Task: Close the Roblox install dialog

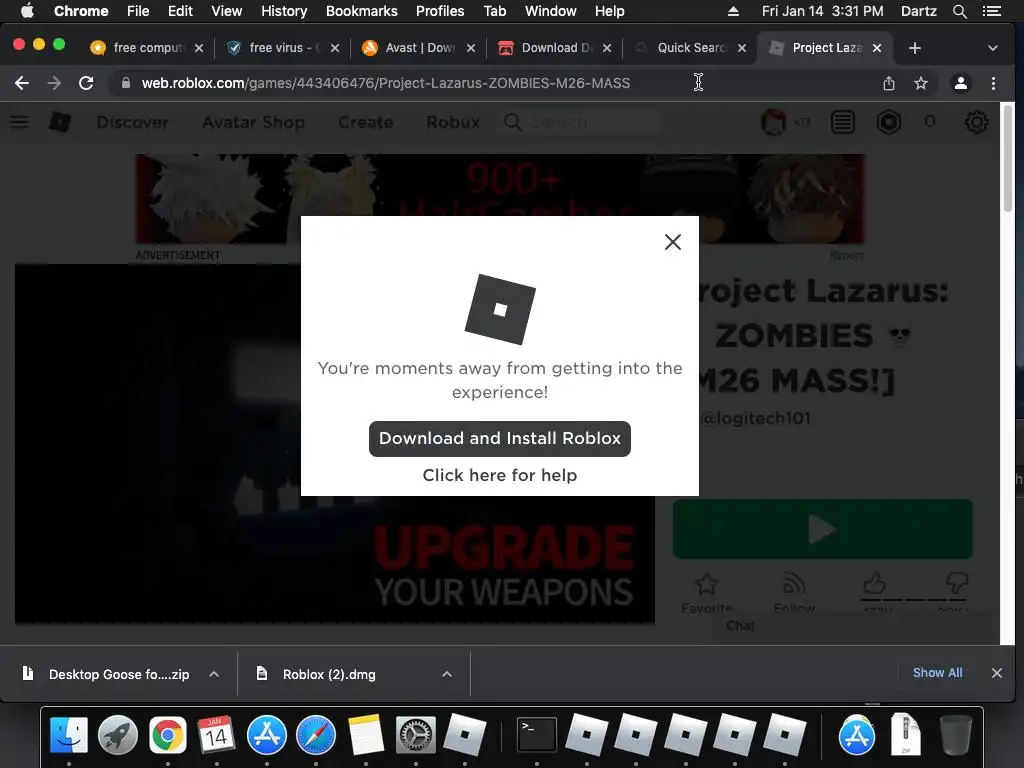Action: (673, 242)
